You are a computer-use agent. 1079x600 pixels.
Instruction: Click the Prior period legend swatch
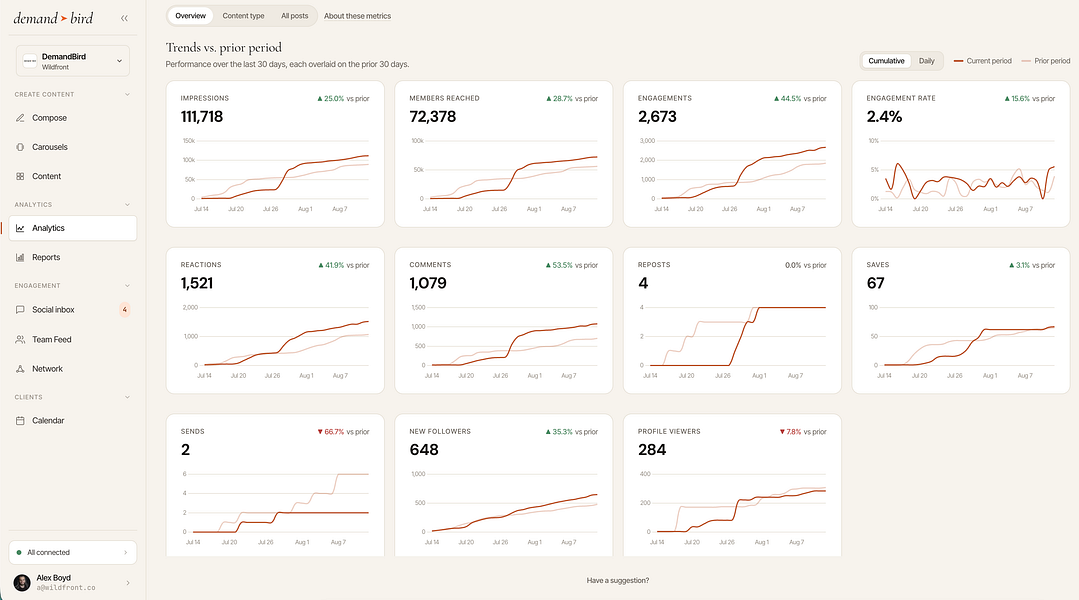[x=1026, y=61]
